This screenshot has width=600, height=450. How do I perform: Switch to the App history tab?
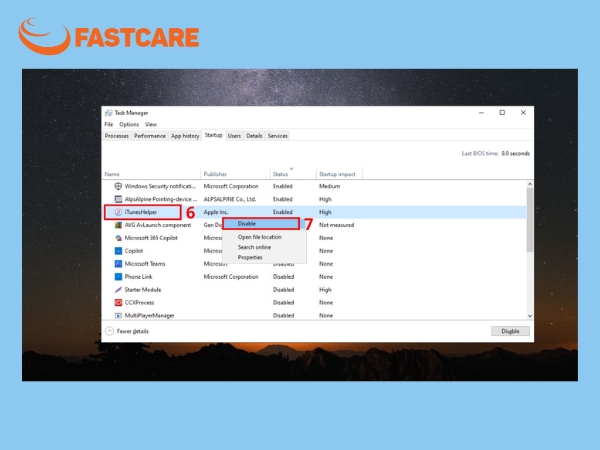(185, 136)
